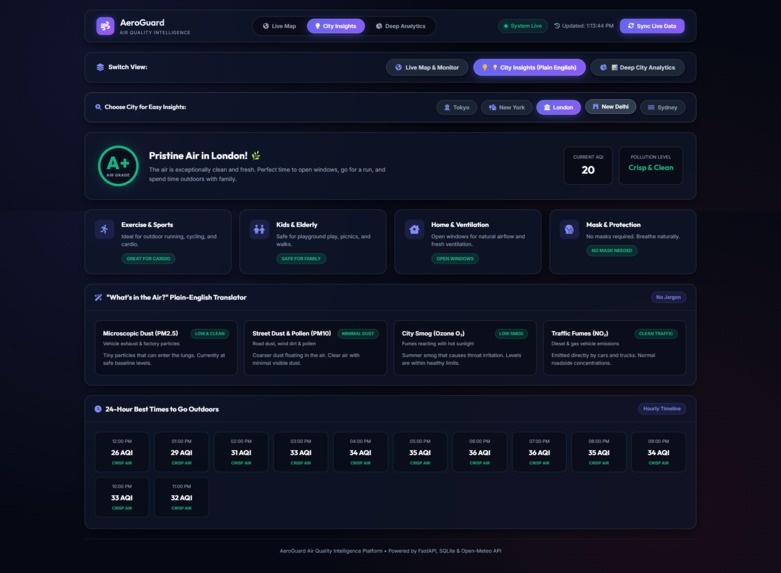Switch to City Insights (Plain English) view
Screen dimensions: 781x573
click(x=529, y=67)
